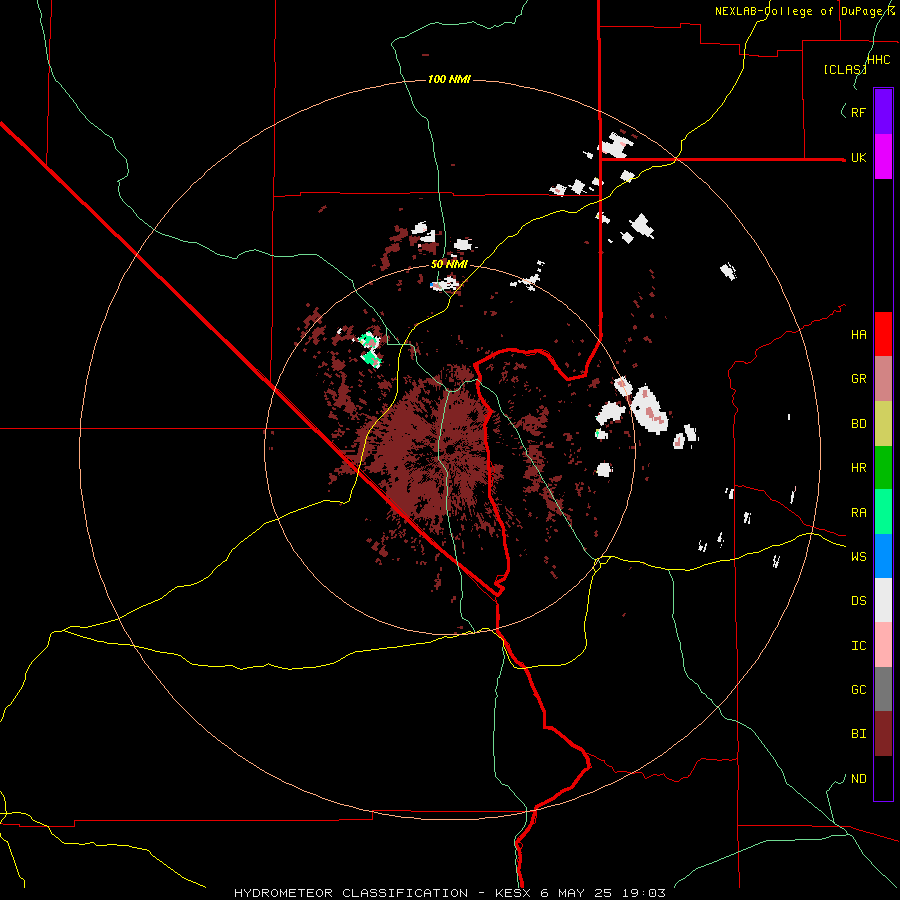Click the 'WS' legend label
Screen dimensions: 900x900
(x=858, y=557)
